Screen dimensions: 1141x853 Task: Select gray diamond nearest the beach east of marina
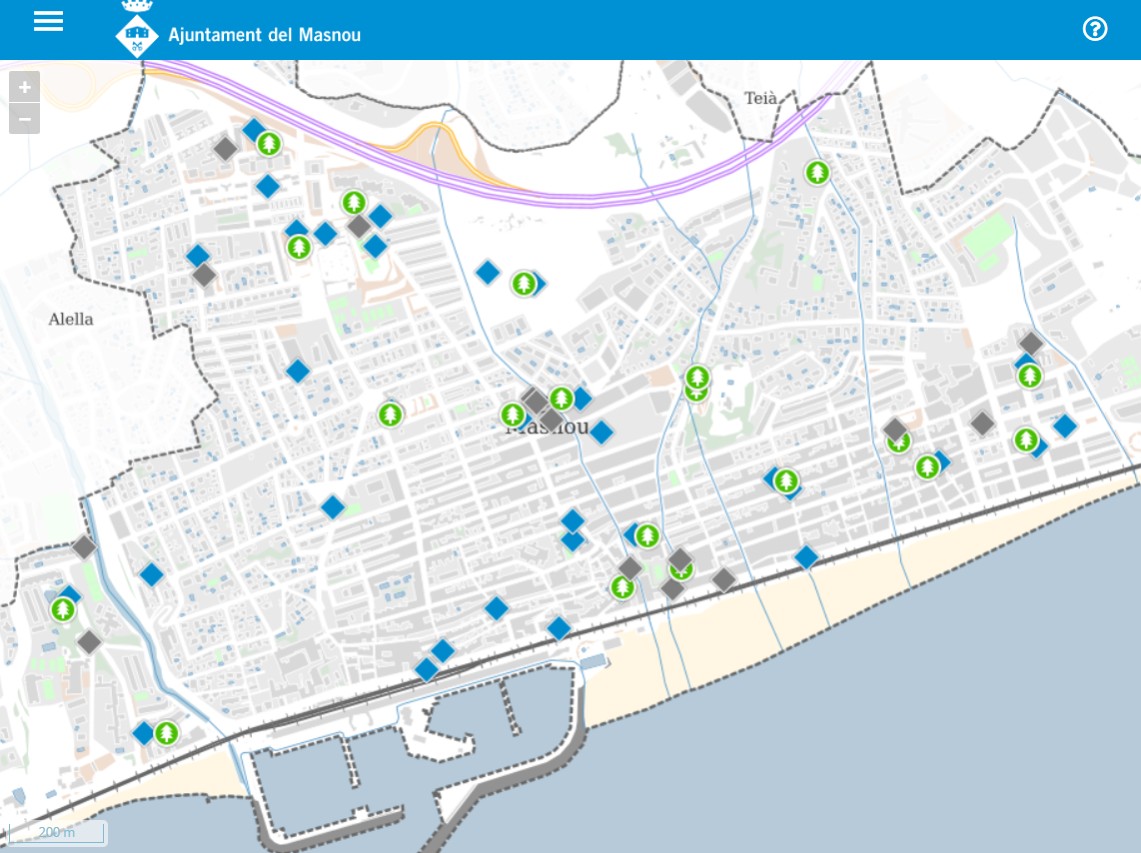724,580
